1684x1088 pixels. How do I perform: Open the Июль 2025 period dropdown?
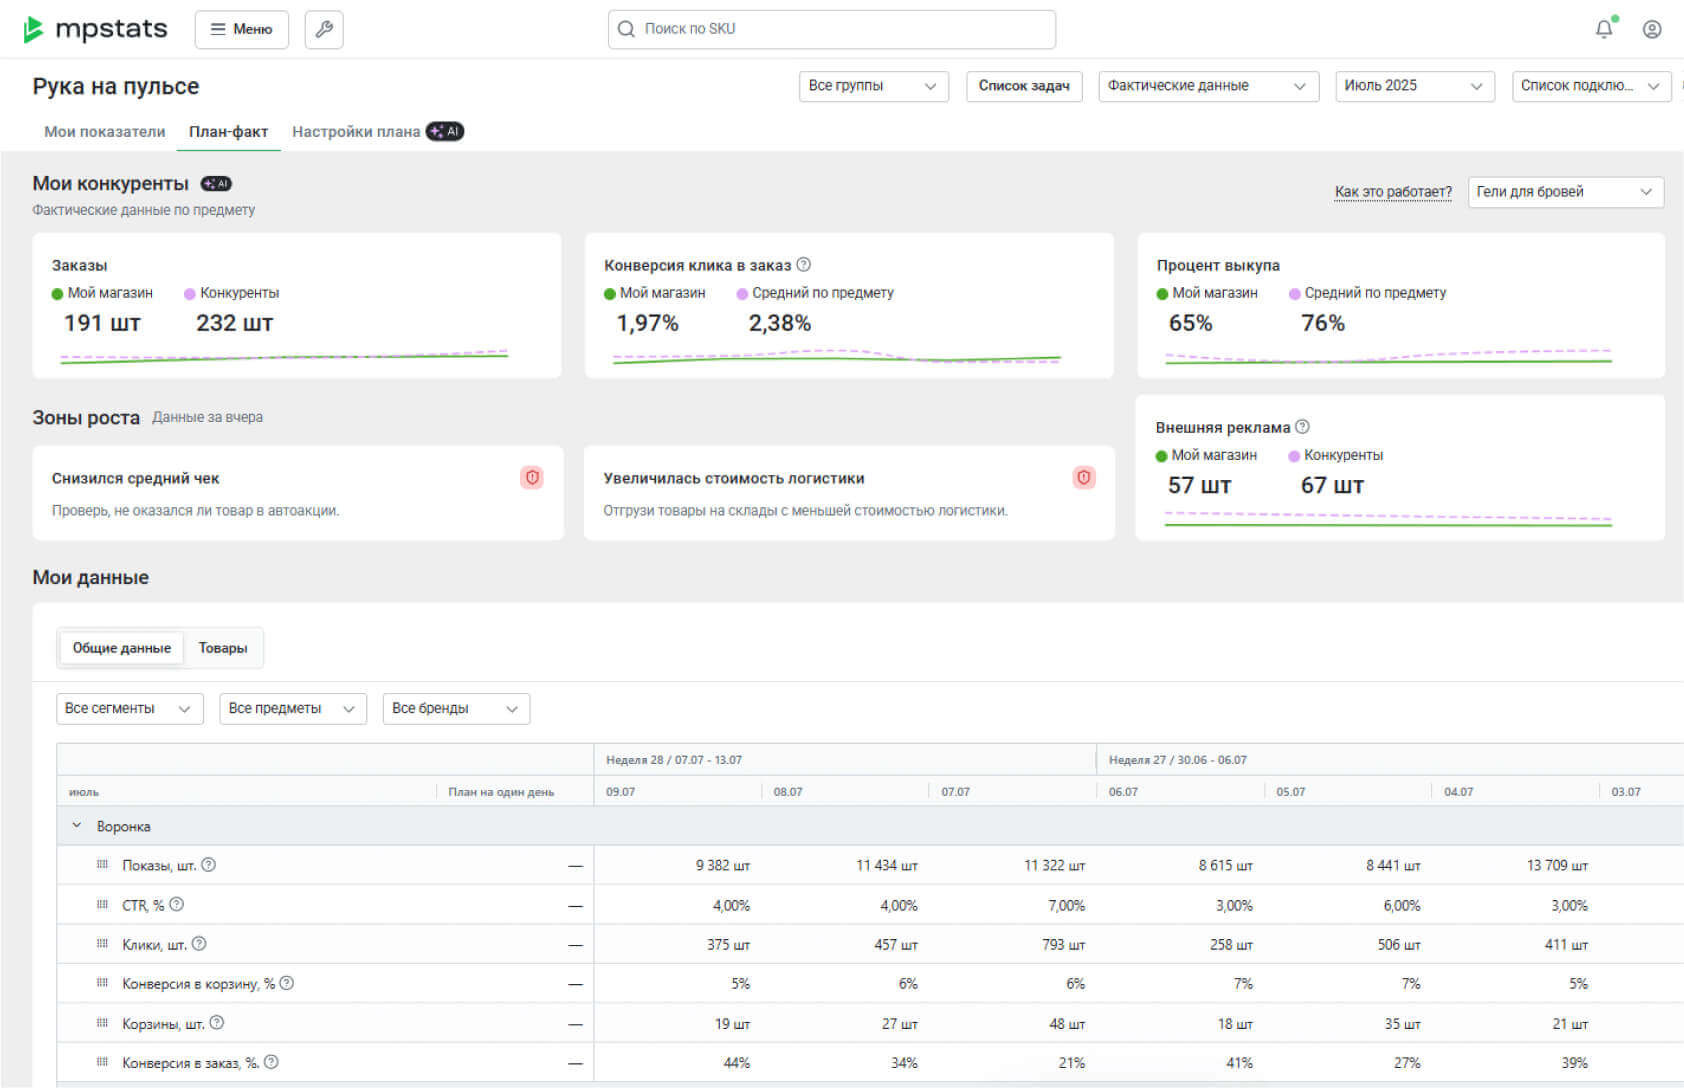(1413, 86)
